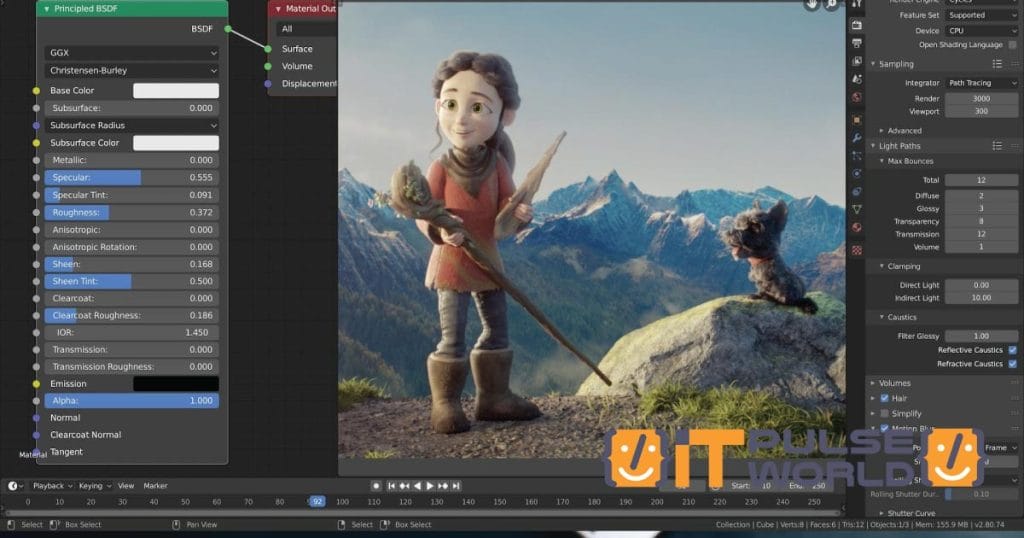This screenshot has width=1024, height=538.
Task: Open the Texture properties checkerboard icon
Action: 856,250
